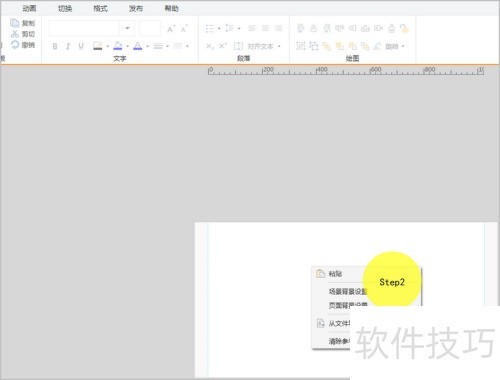The height and width of the screenshot is (380, 500).
Task: Switch to the 切换 ribbon tab
Action: click(x=65, y=8)
